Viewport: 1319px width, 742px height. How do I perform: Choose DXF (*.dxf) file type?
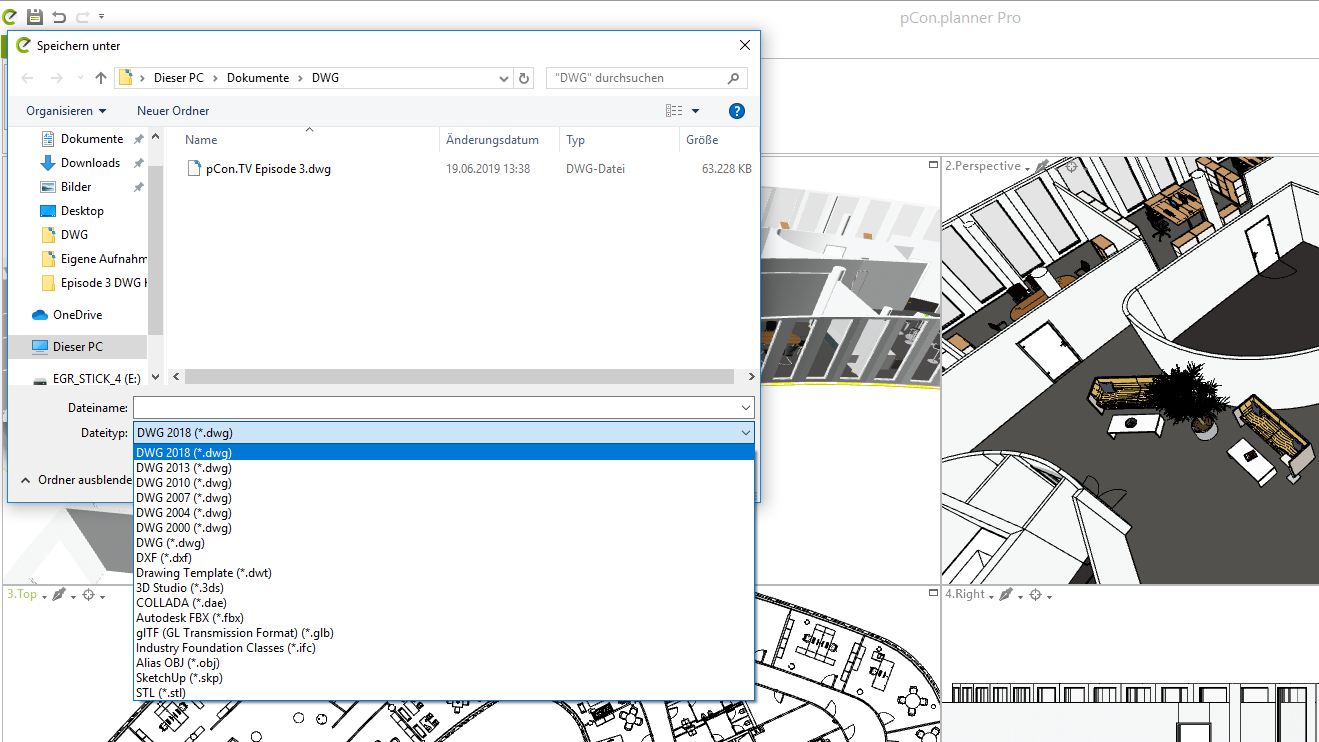(444, 558)
